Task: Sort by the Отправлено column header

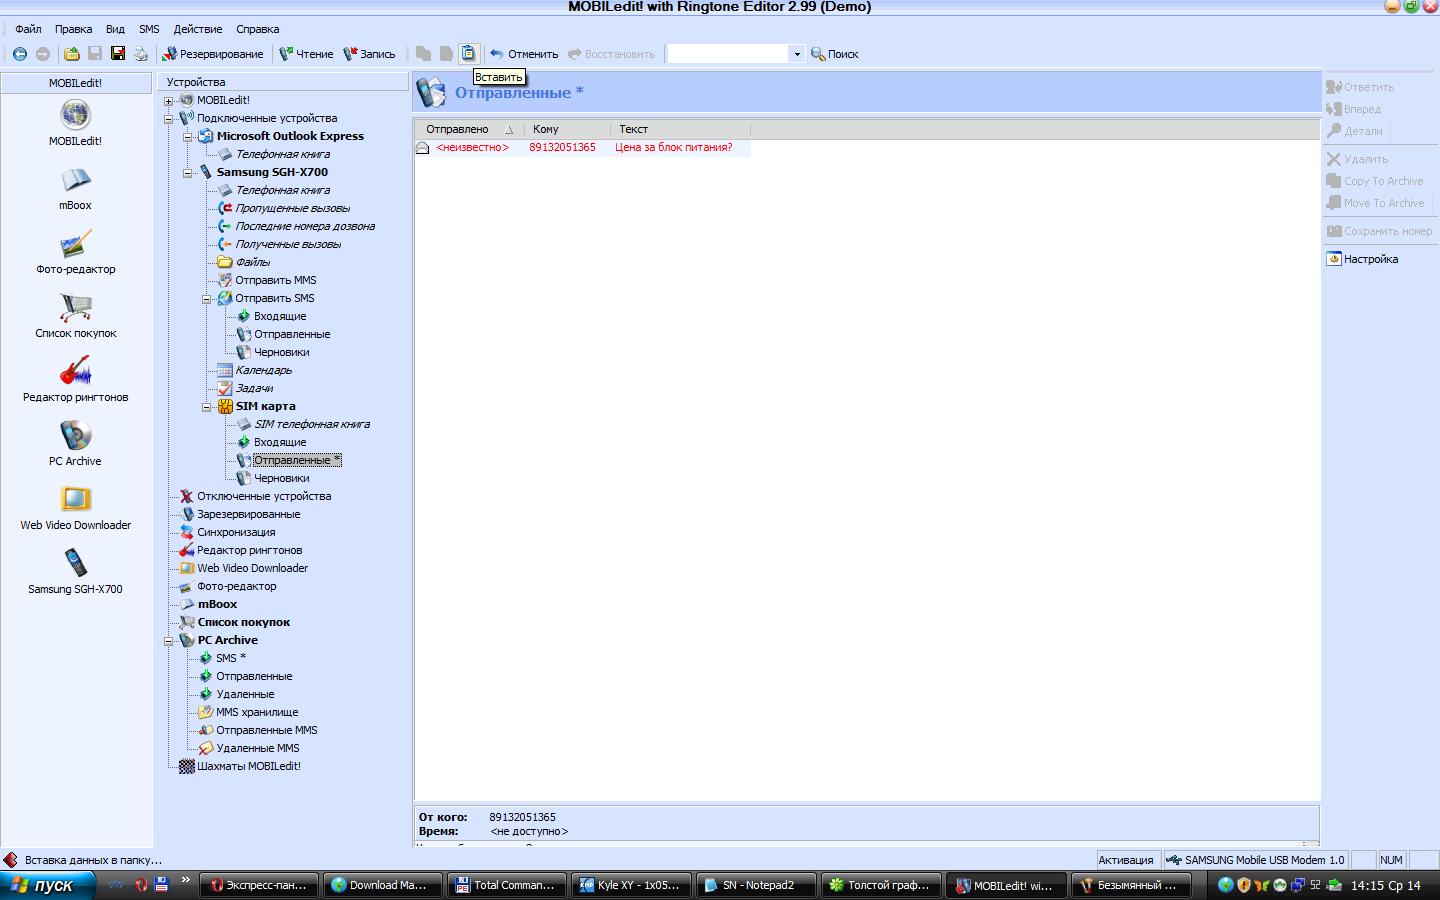Action: [469, 129]
